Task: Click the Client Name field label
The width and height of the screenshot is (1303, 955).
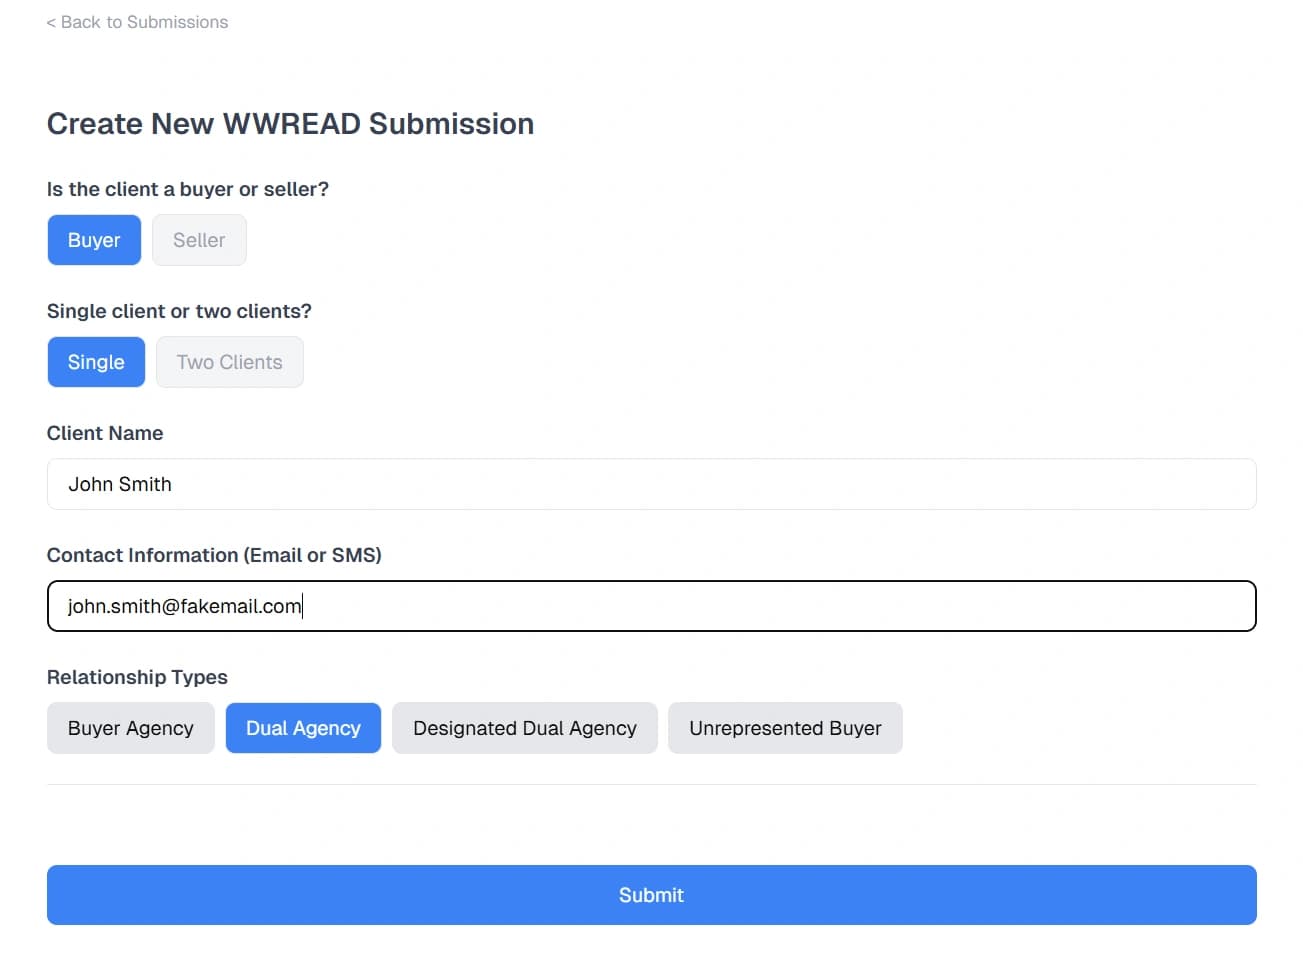Action: (105, 433)
